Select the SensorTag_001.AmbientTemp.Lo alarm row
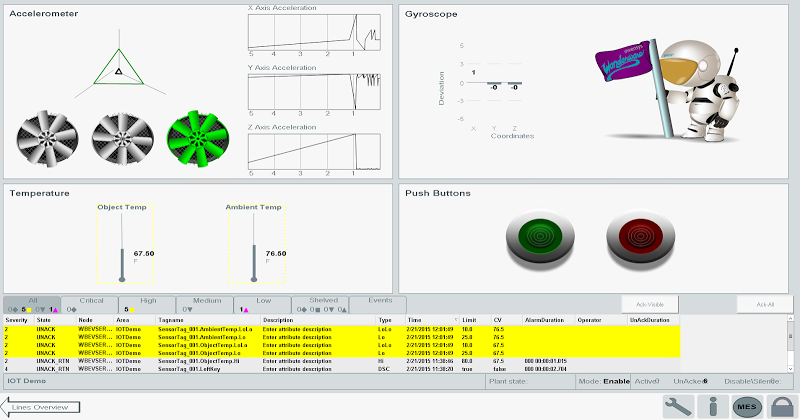Viewport: 800px width, 420px height. (342, 337)
